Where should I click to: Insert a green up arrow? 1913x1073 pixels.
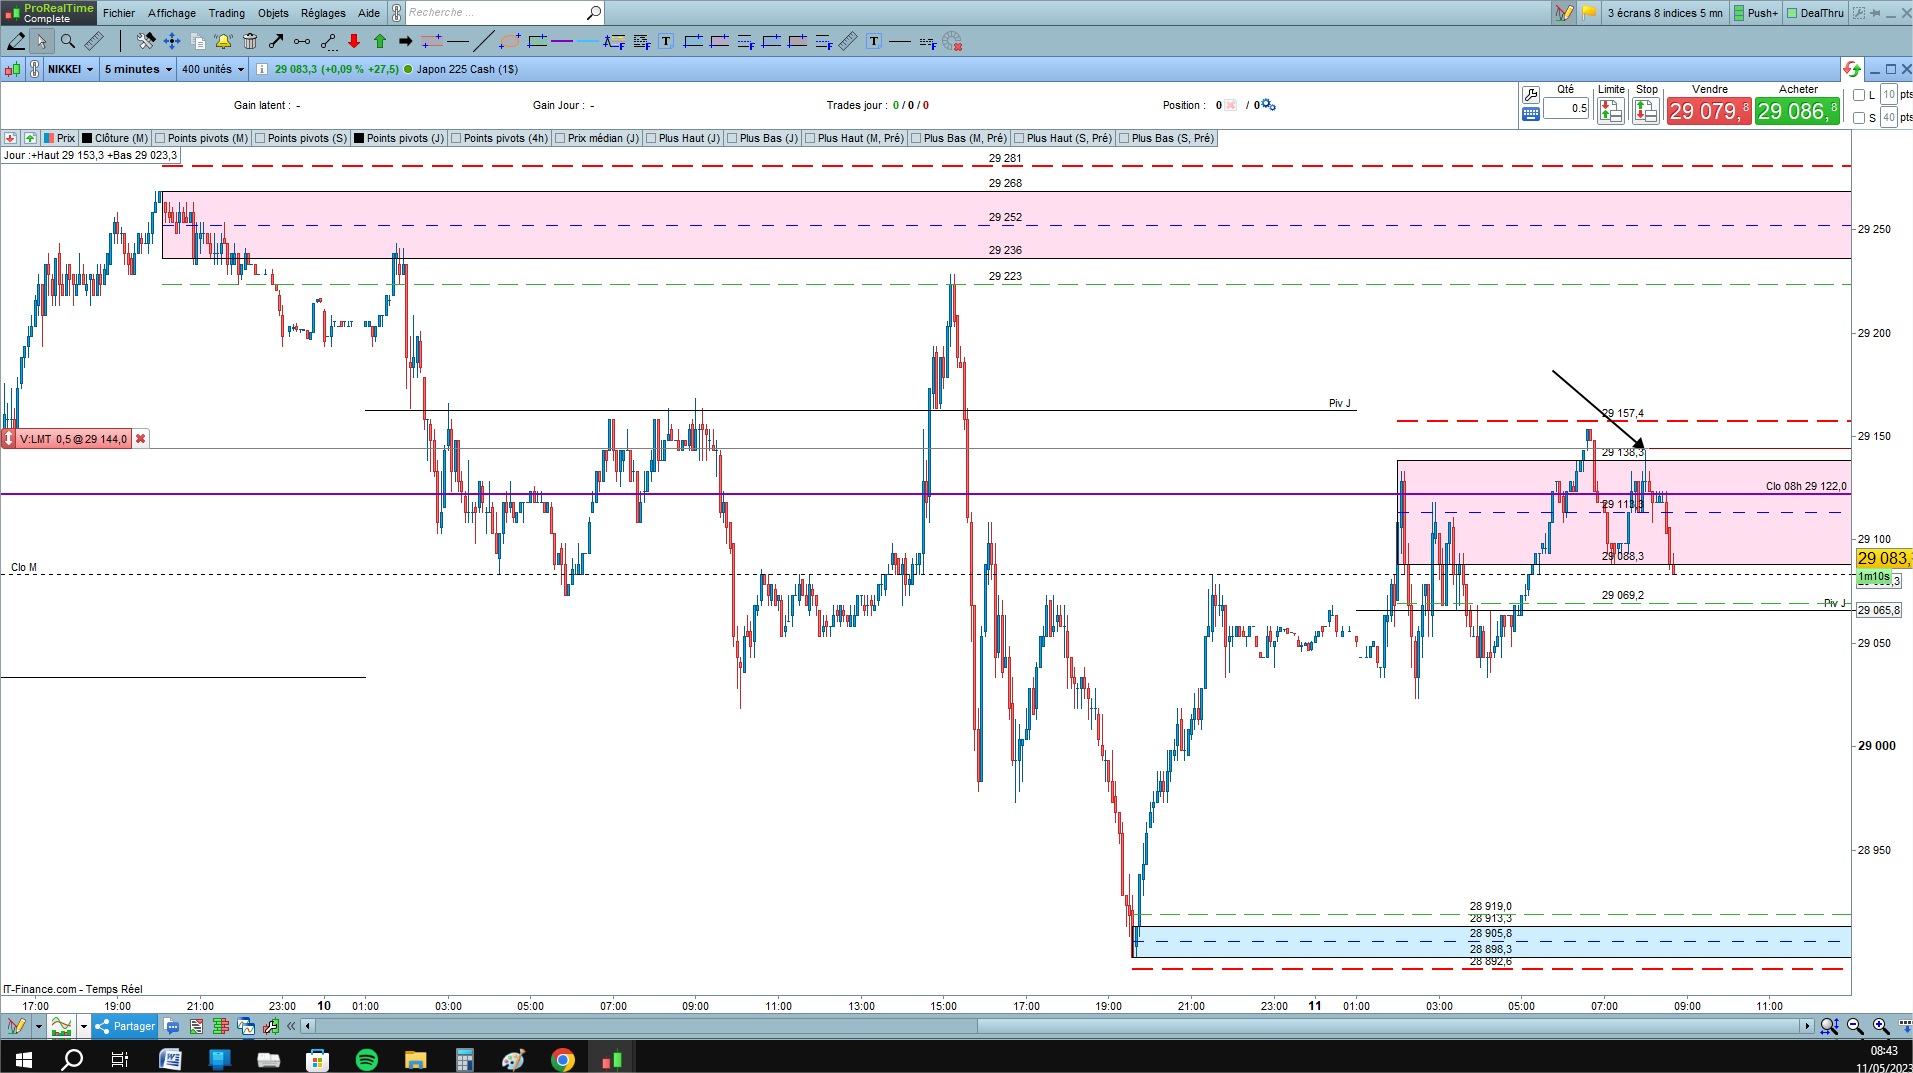(x=380, y=41)
